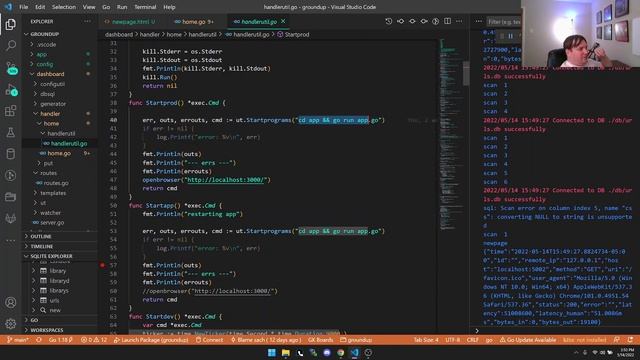The image size is (640, 360).
Task: Expand the TIMELINE section
Action: pos(42,246)
